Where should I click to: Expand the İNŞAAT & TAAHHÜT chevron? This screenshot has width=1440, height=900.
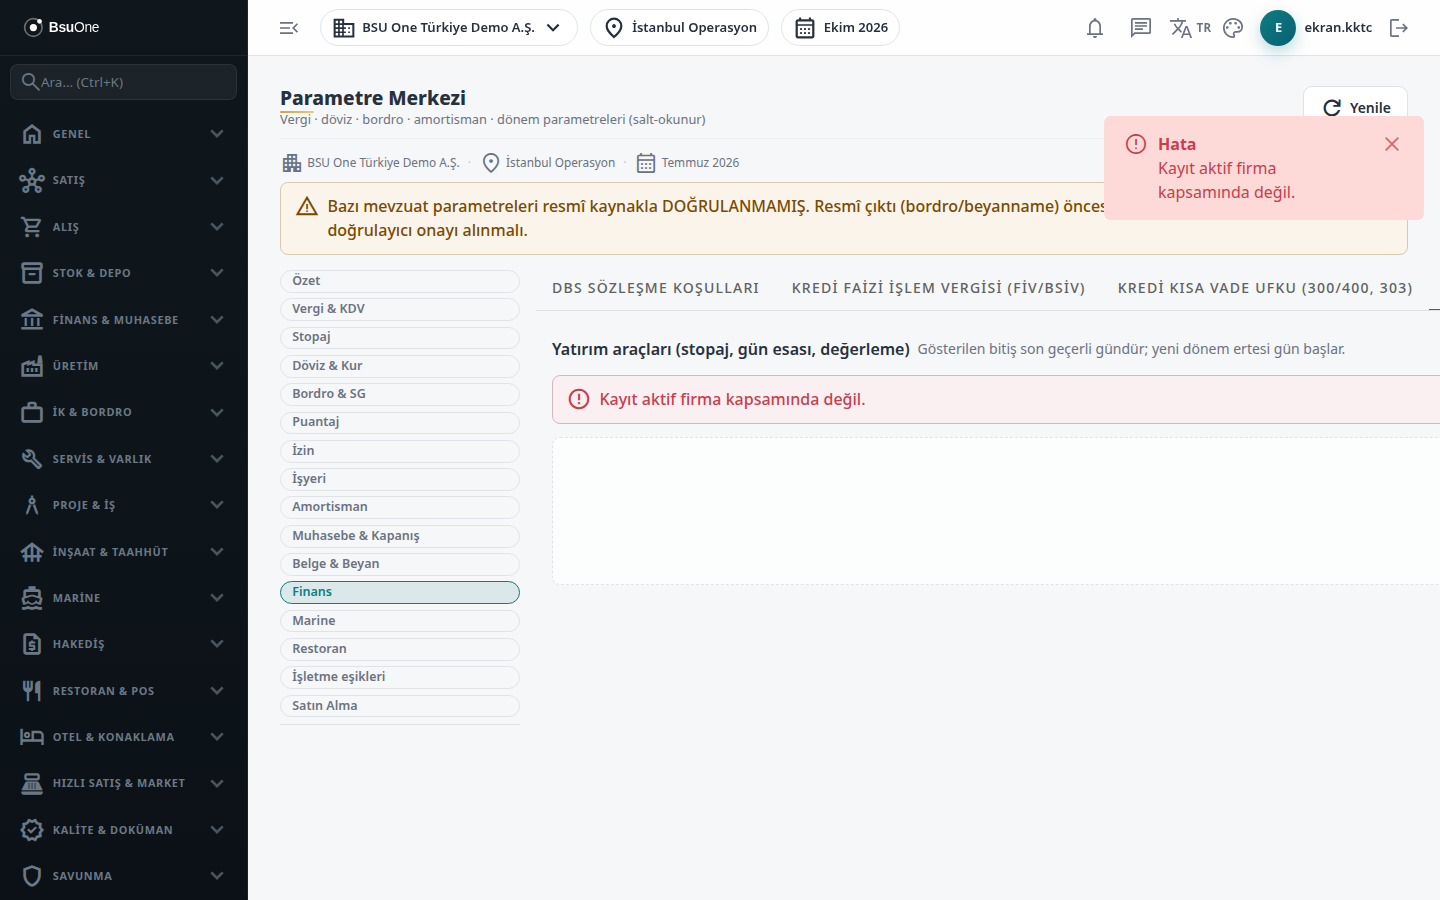click(217, 552)
